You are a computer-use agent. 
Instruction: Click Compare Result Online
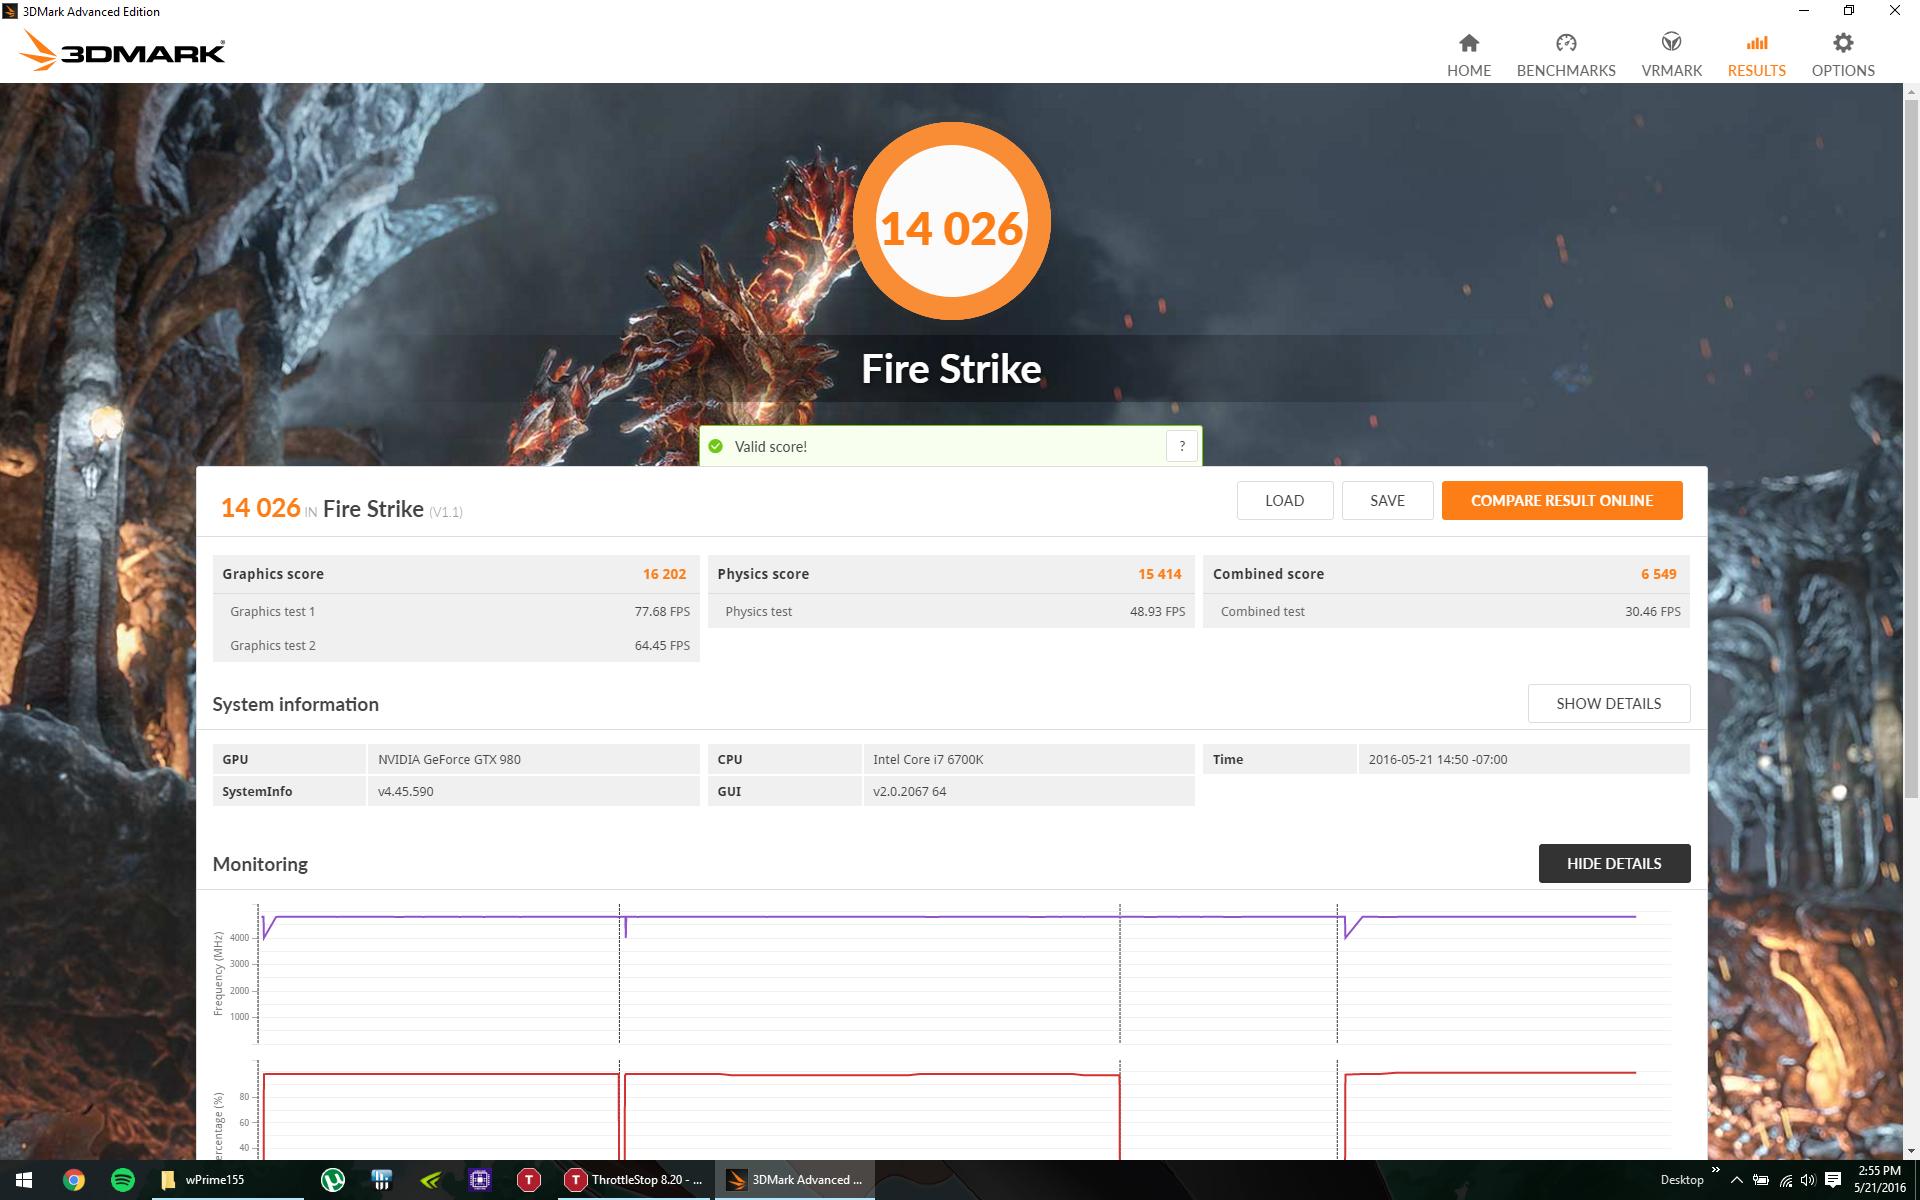coord(1561,500)
